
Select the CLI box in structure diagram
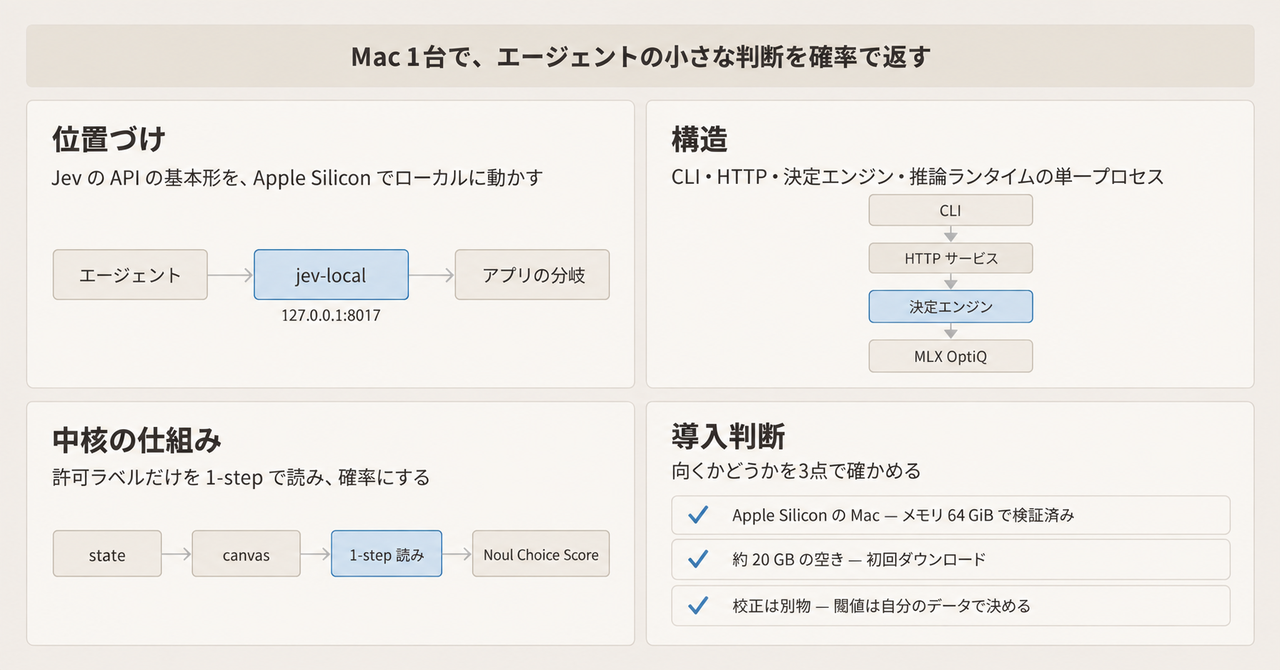click(950, 211)
